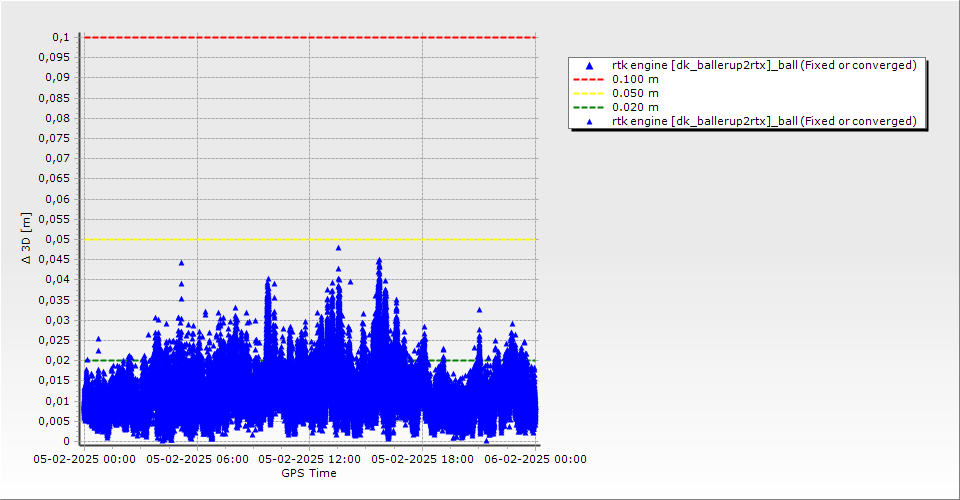Click the y-axis tick label "0,095"
The width and height of the screenshot is (960, 500).
tap(54, 58)
